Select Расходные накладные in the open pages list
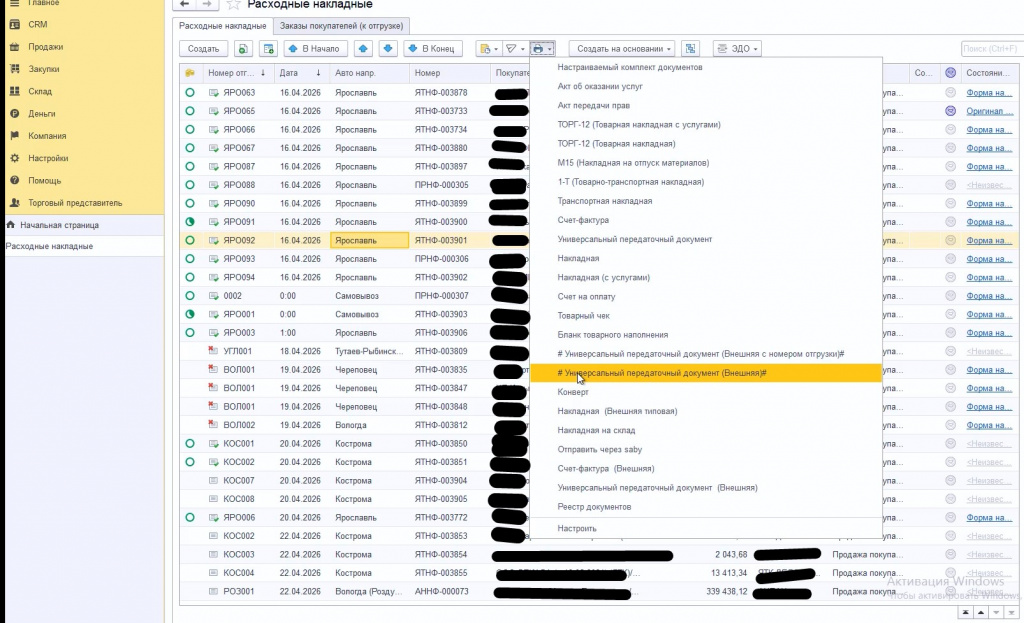 [x=50, y=246]
